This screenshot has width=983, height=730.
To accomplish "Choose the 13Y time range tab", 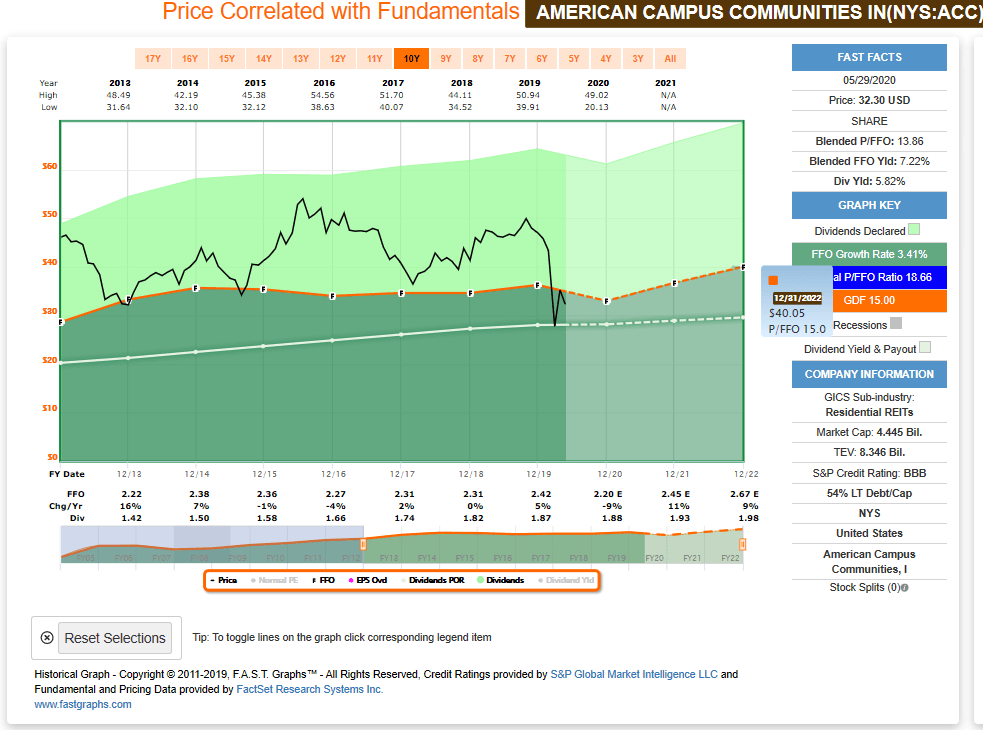I will coord(301,58).
